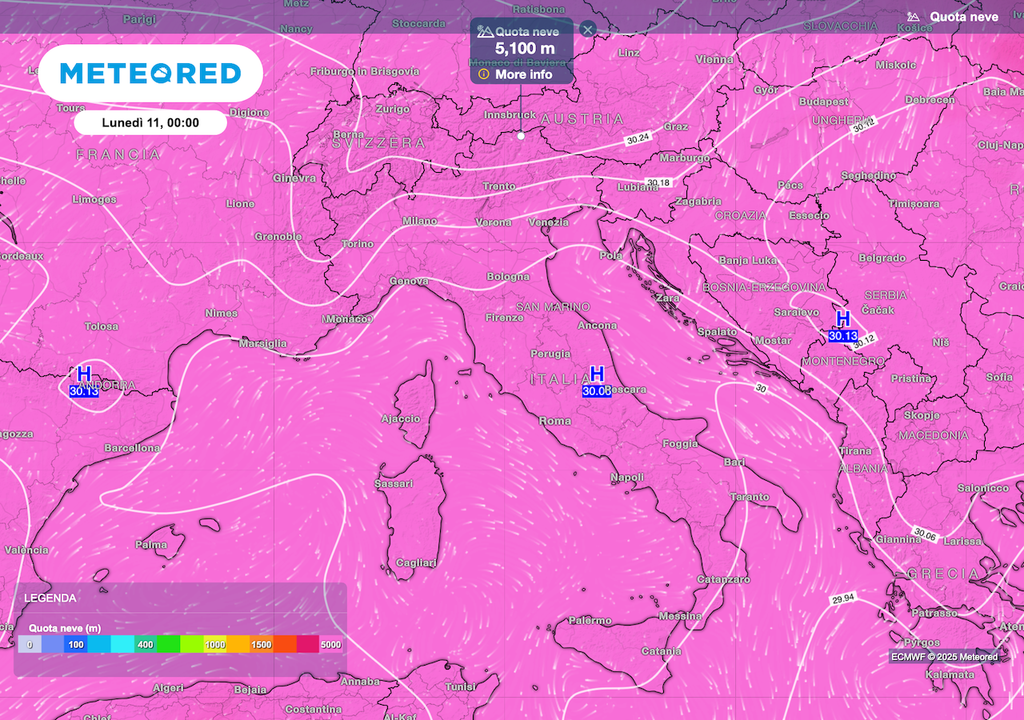Viewport: 1024px width, 720px height.
Task: Click the H high-pressure marker over Serbia
Action: (x=843, y=319)
